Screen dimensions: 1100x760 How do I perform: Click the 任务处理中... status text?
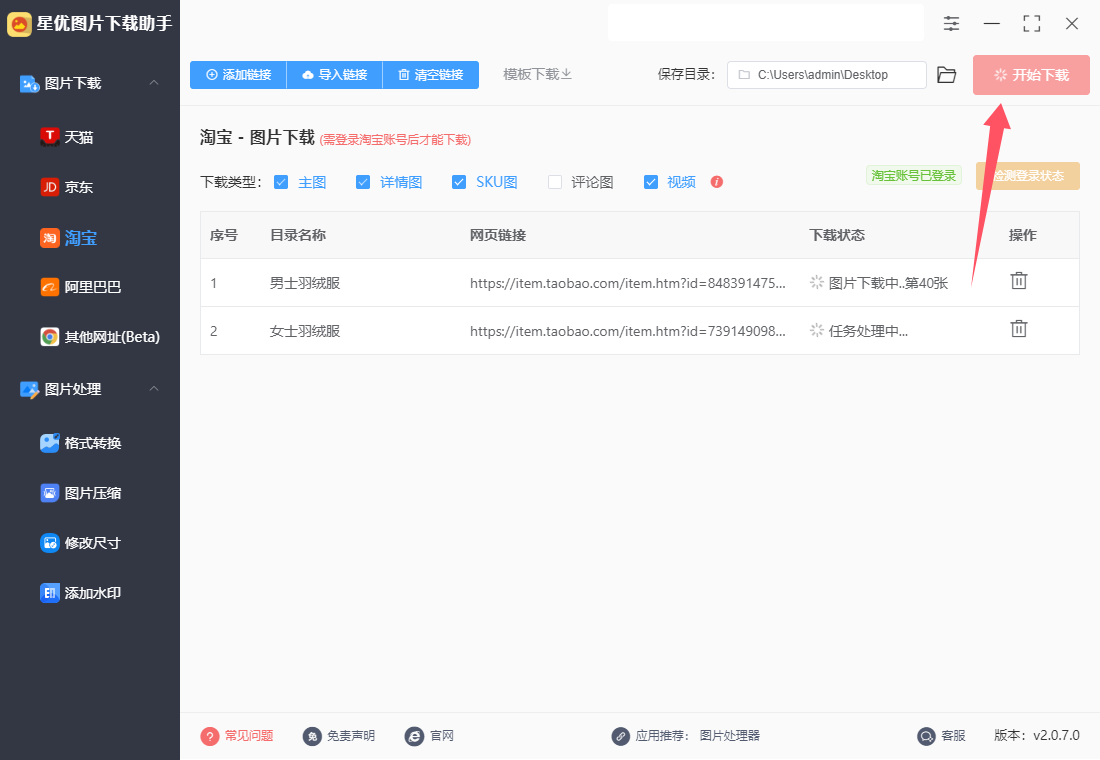coord(868,331)
